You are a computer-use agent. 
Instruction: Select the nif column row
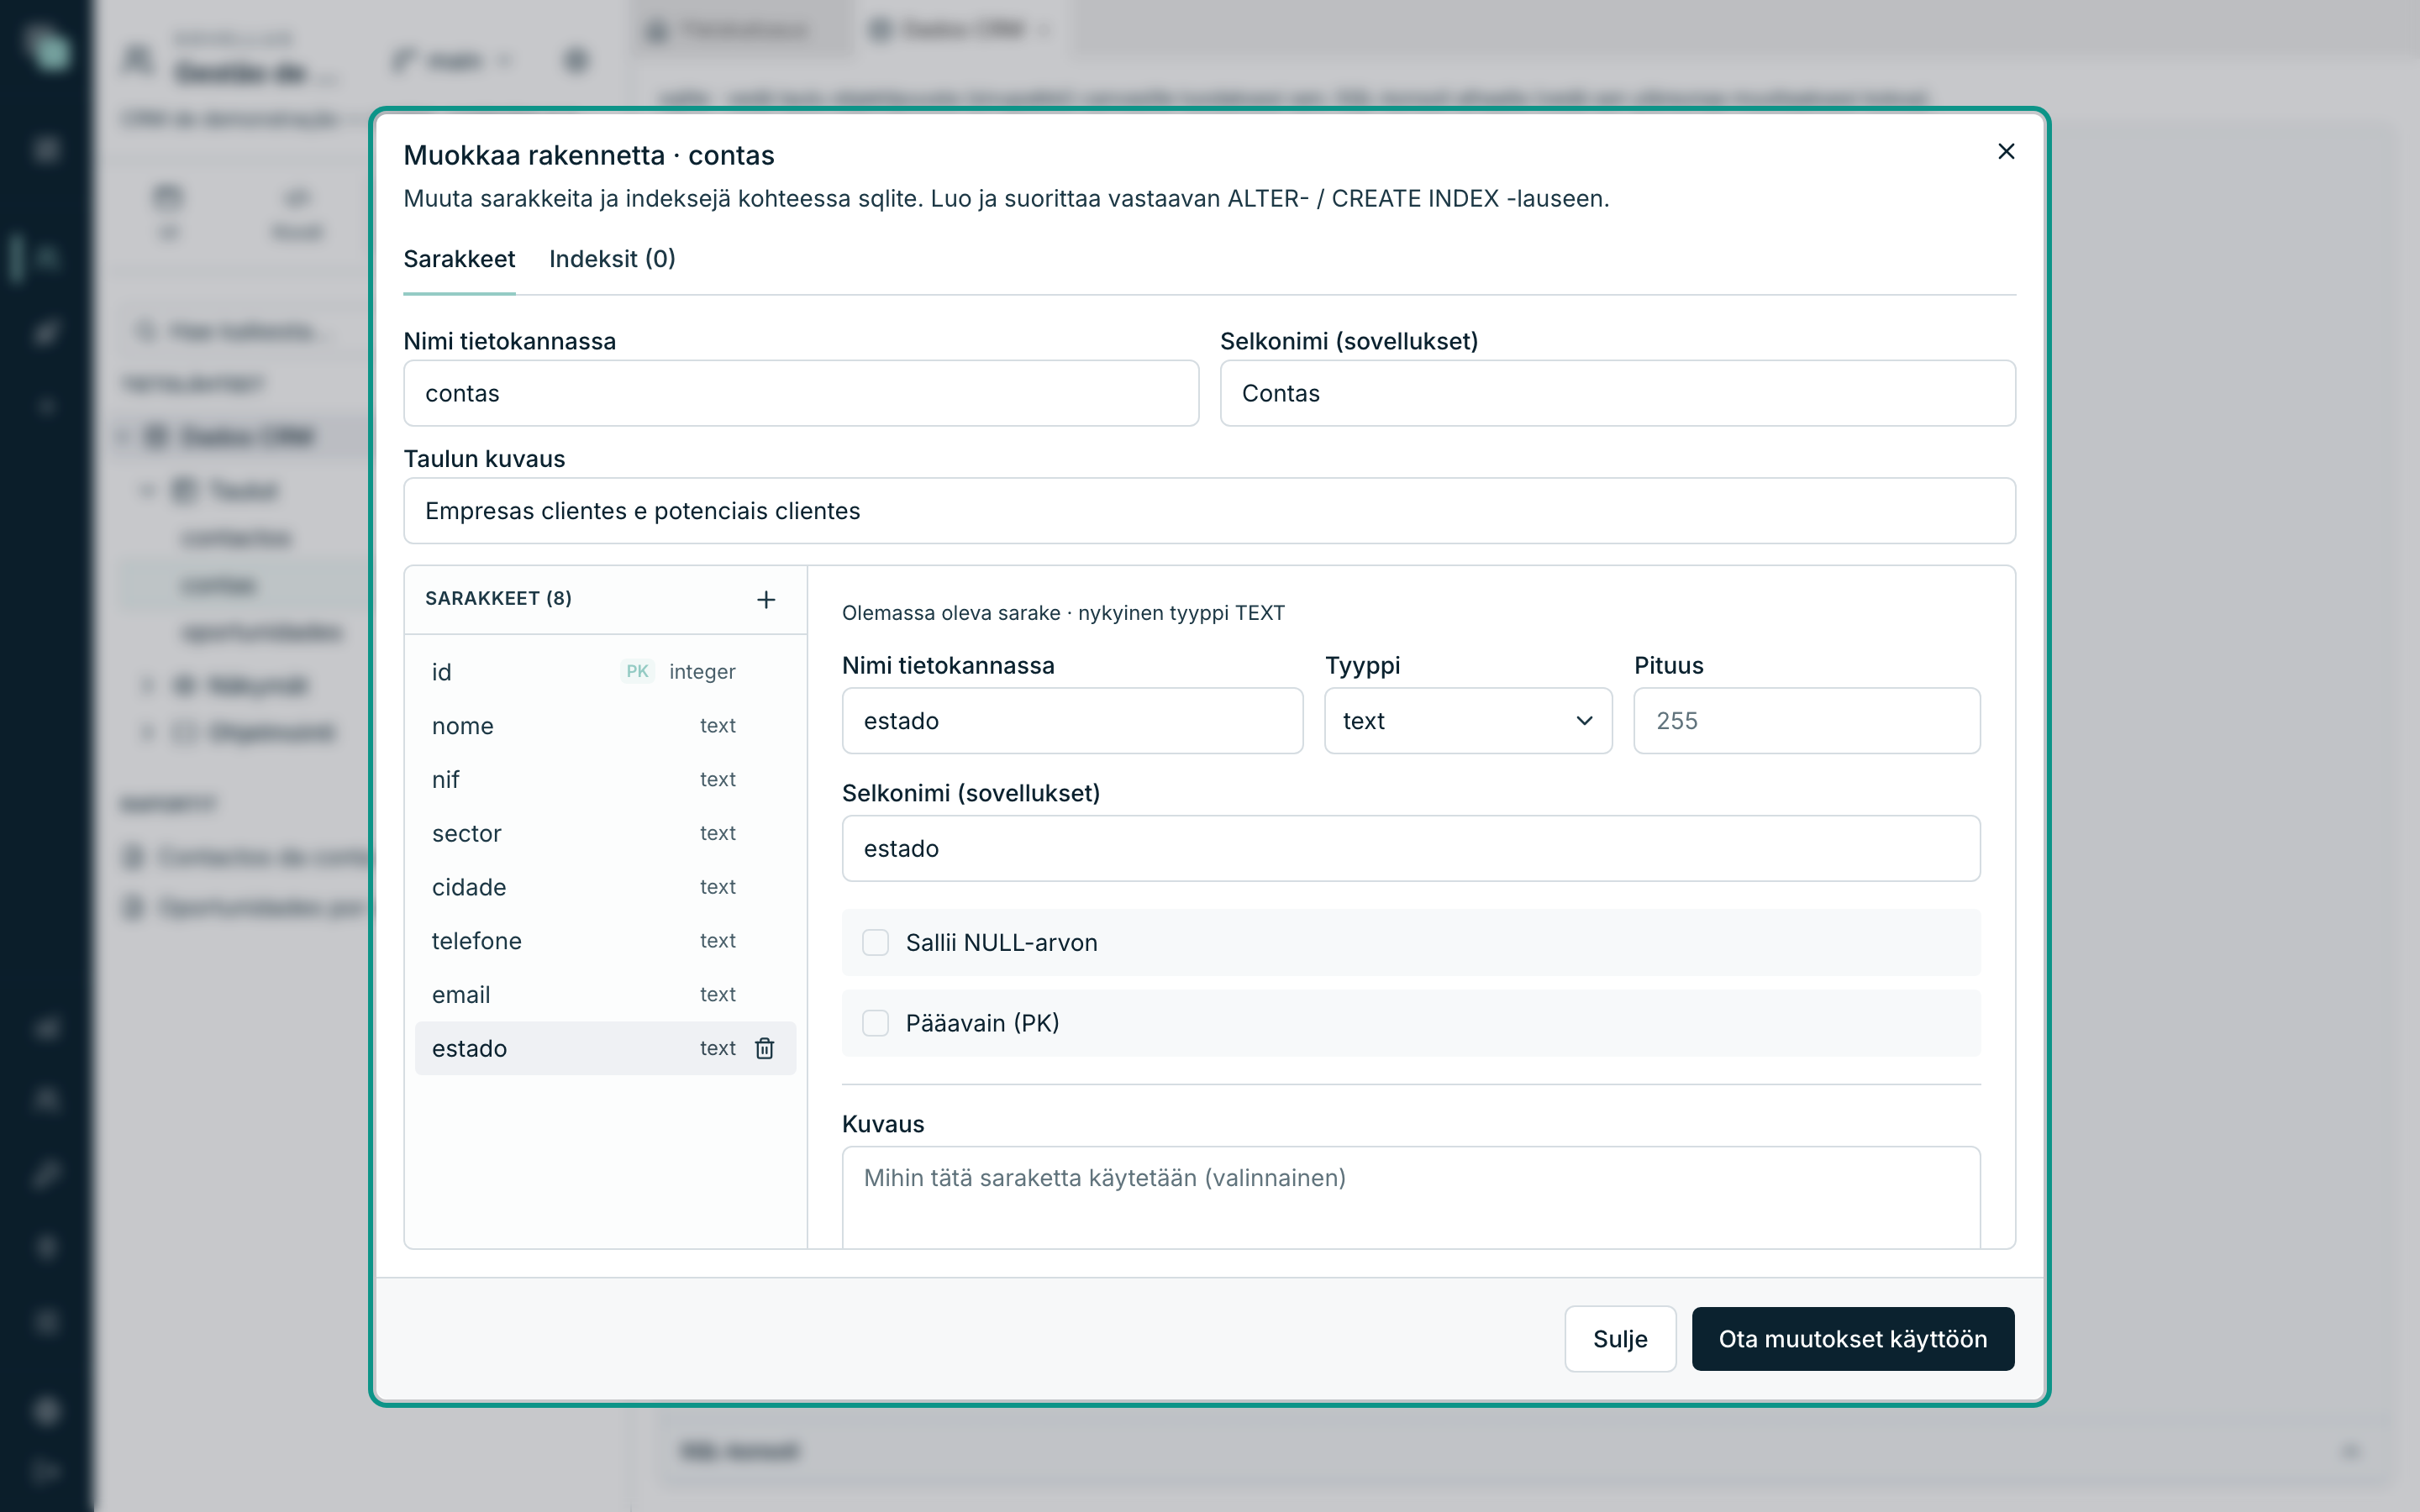(x=605, y=779)
